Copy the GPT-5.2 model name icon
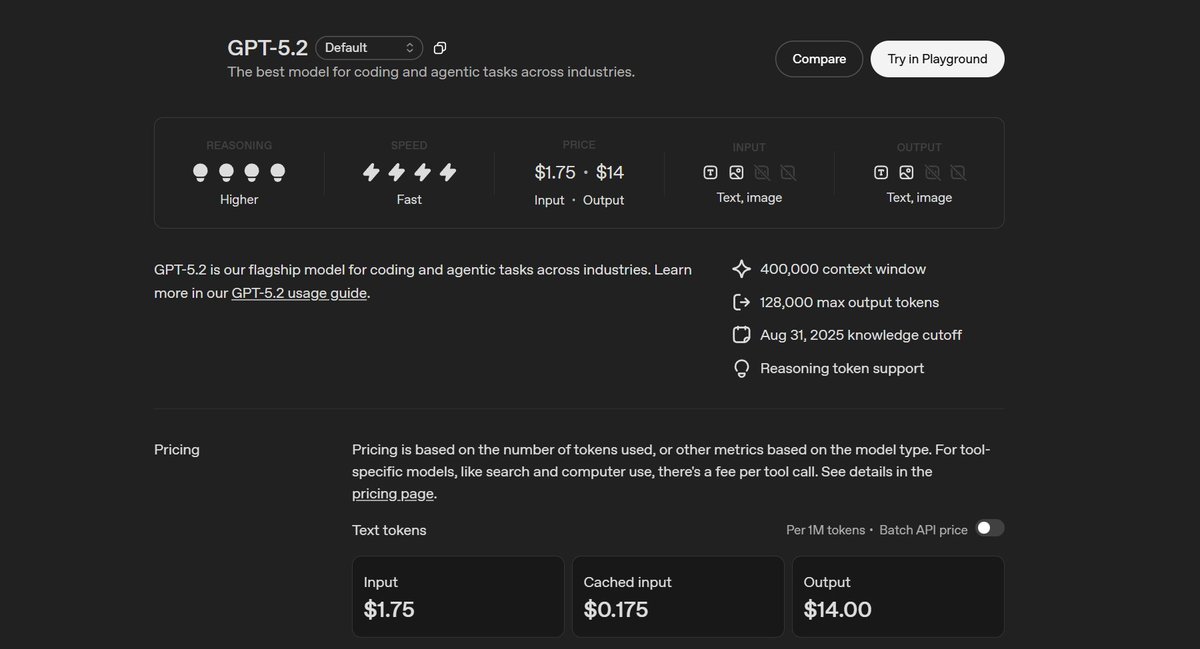The width and height of the screenshot is (1200, 649). (440, 48)
